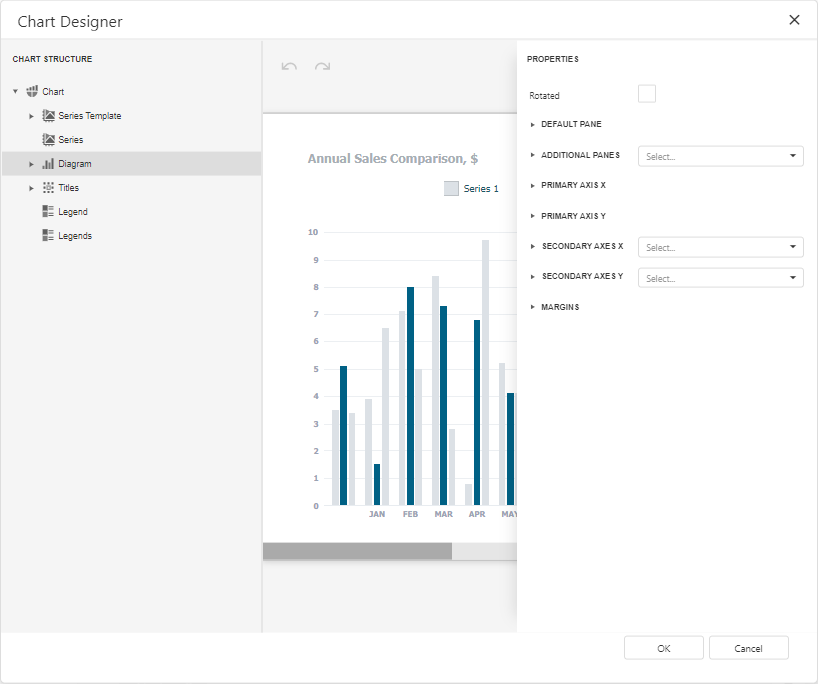
Task: Click the chart preview horizontal scrollbar
Action: [x=357, y=551]
